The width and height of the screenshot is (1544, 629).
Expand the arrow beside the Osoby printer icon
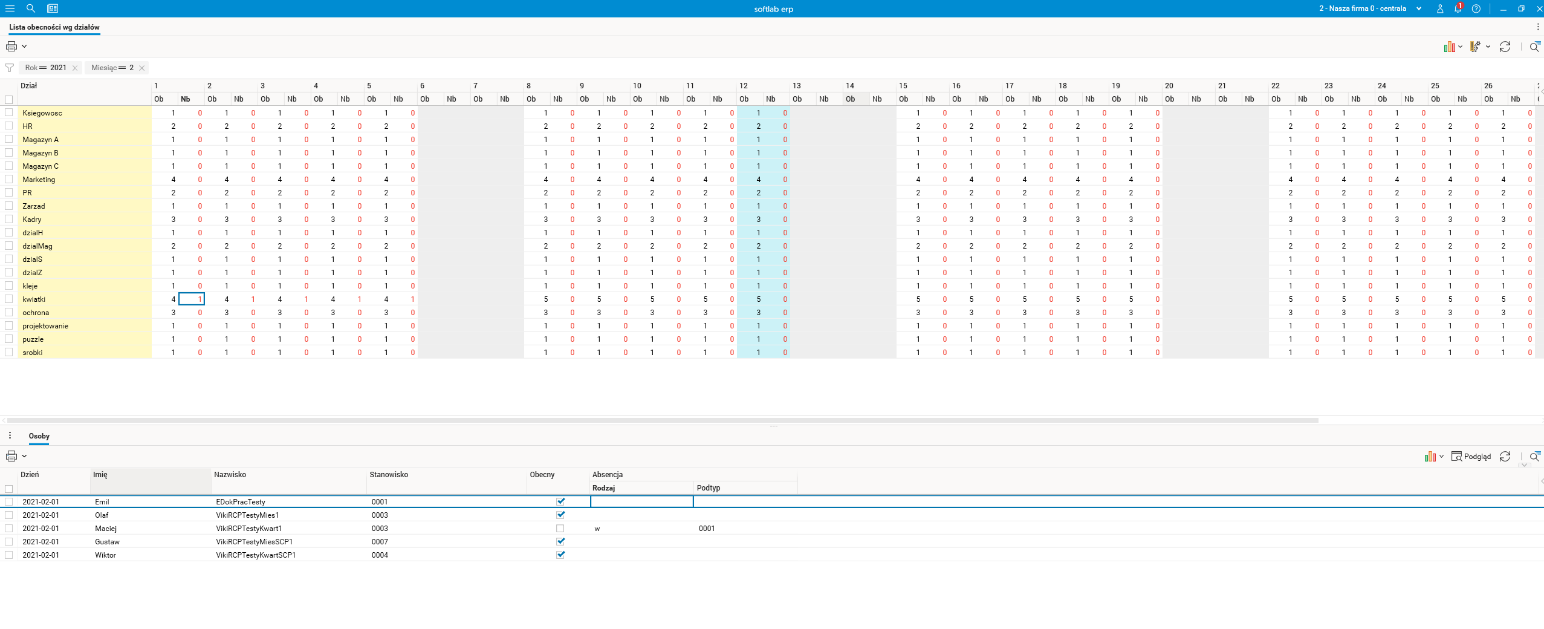(24, 457)
